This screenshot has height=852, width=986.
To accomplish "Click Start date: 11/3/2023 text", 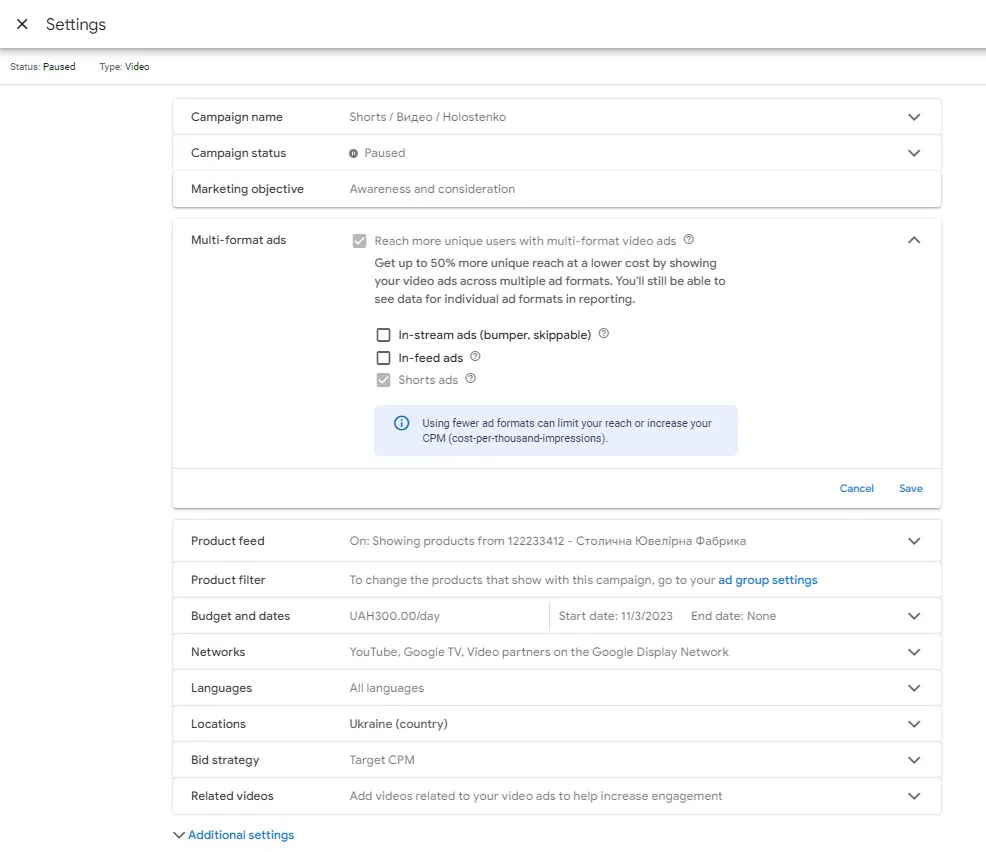I will (616, 616).
